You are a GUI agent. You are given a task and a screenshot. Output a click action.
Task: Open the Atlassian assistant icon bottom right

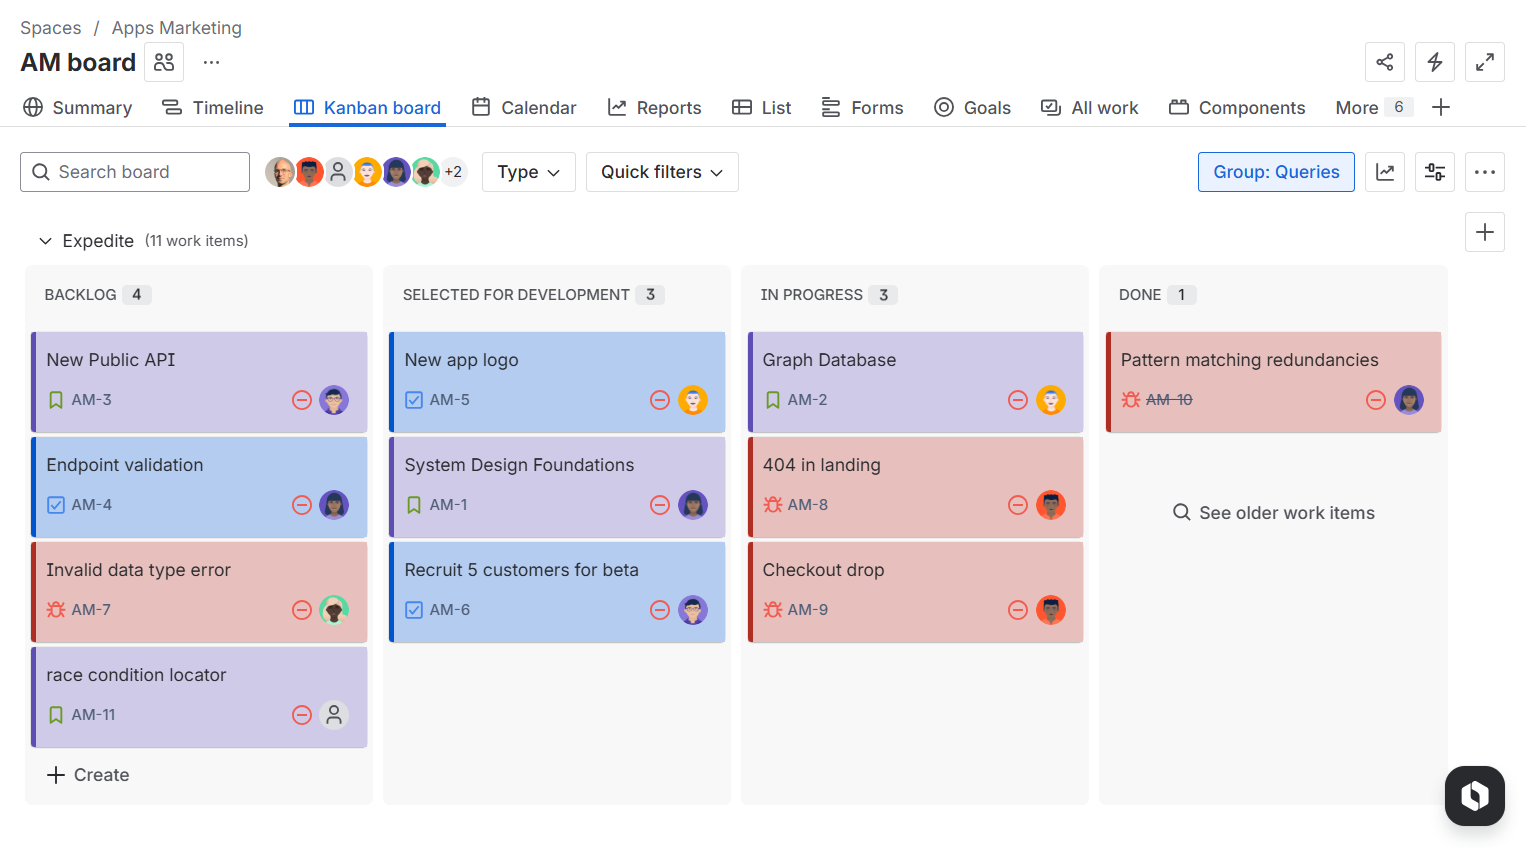point(1475,796)
